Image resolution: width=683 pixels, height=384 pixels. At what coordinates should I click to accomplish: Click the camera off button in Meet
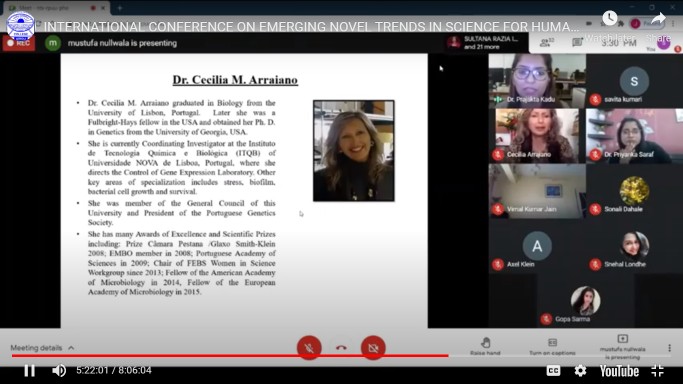pos(373,347)
